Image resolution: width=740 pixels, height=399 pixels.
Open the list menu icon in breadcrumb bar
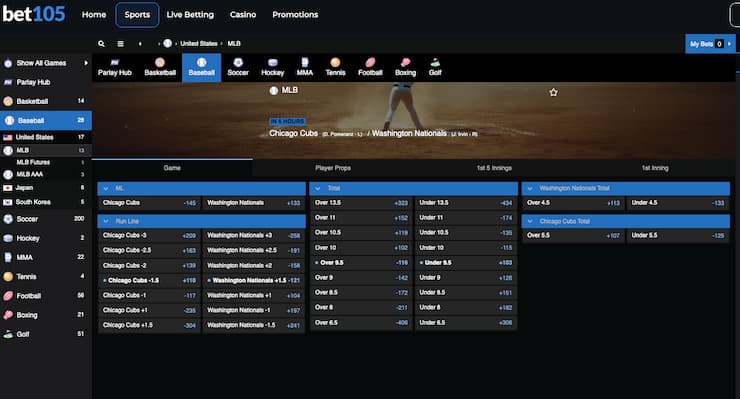point(120,43)
